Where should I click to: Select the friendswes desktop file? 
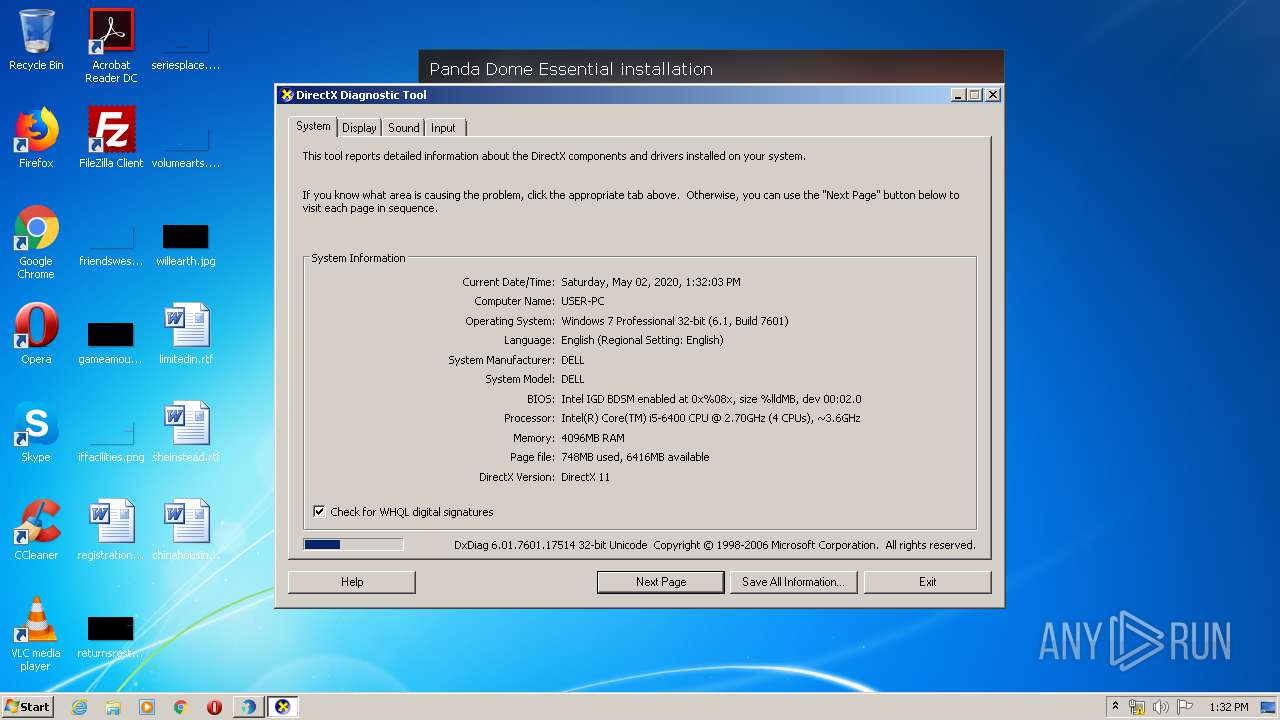click(111, 244)
